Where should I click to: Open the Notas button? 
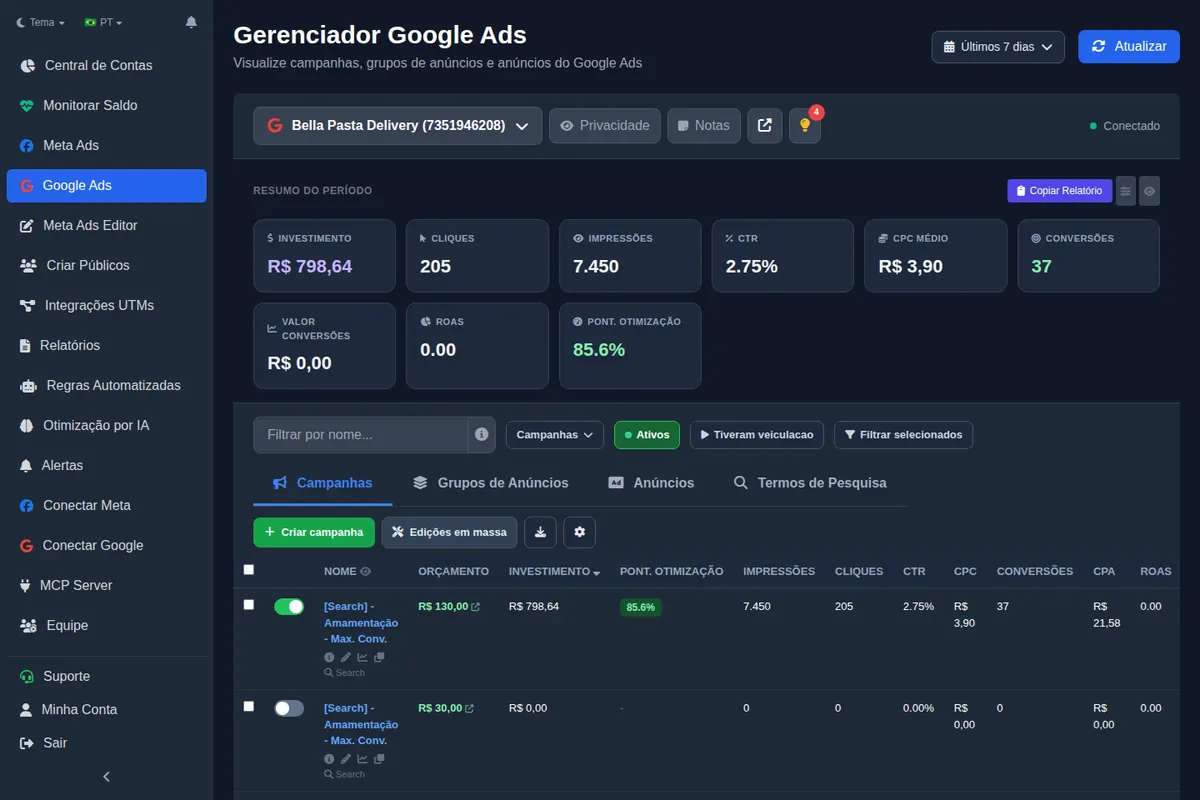coord(704,126)
